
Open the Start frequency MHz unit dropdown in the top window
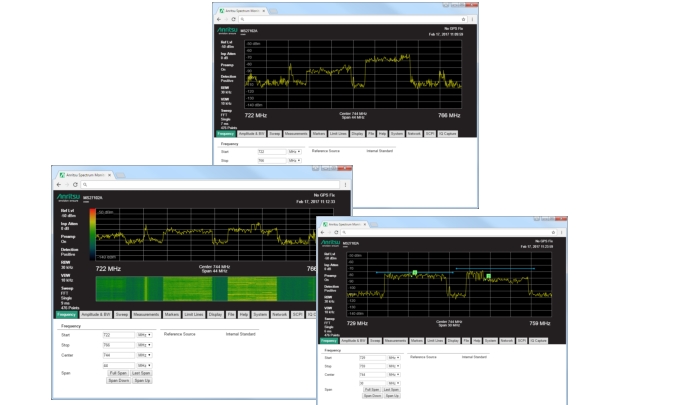tap(294, 151)
